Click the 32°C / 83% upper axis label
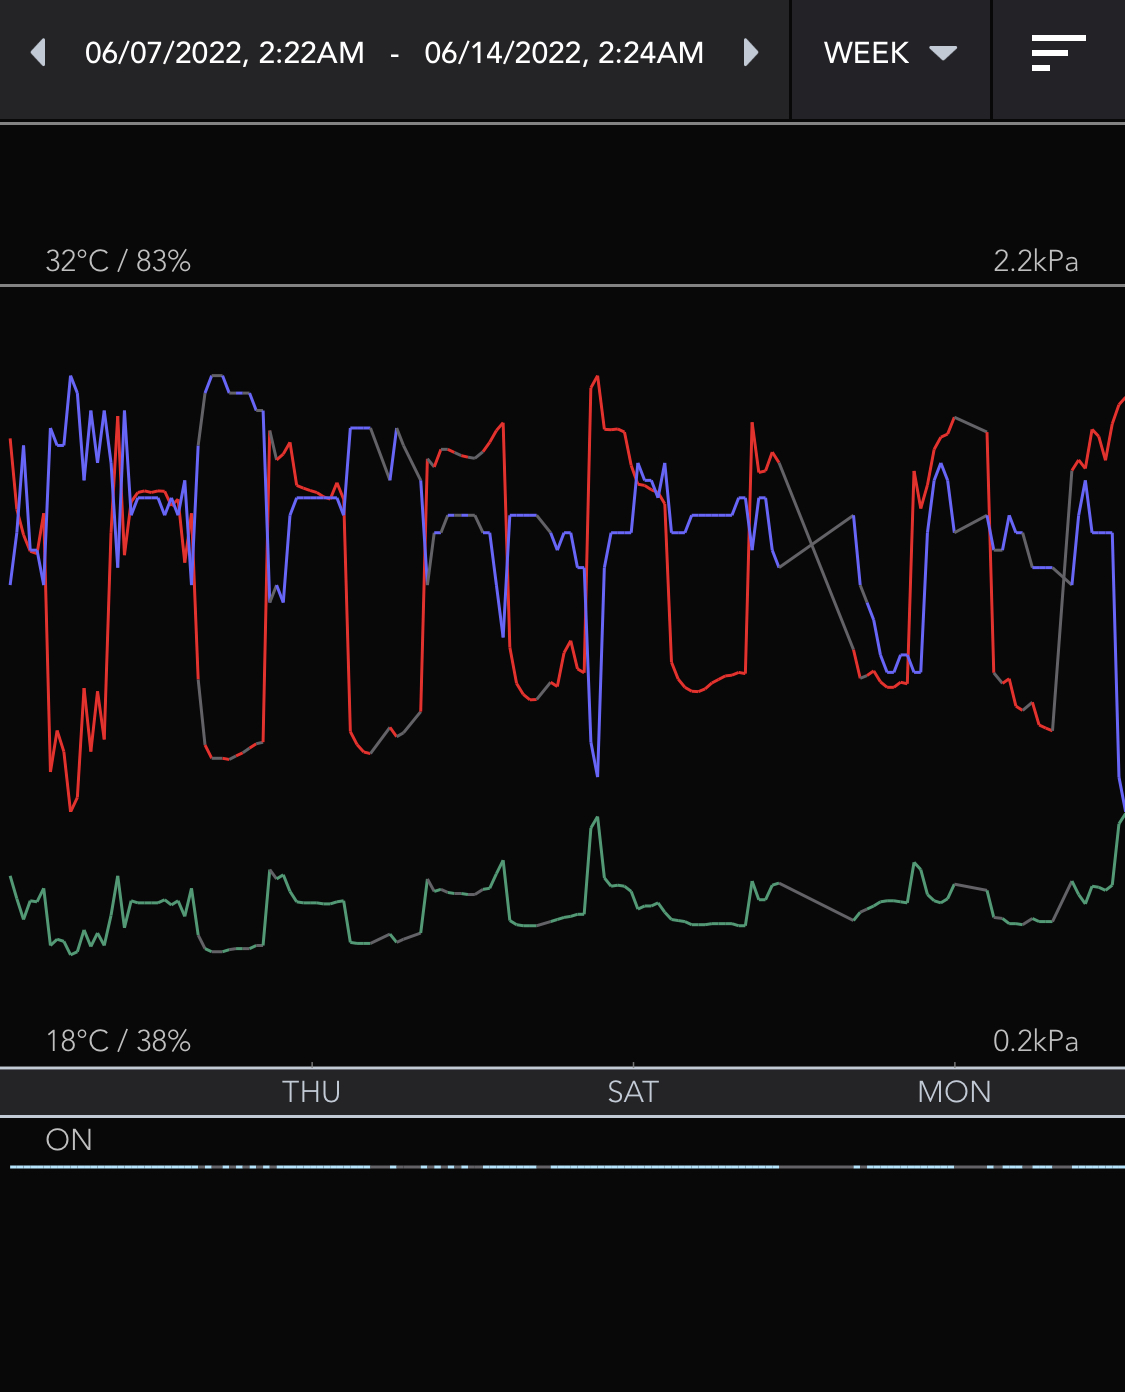 pos(118,261)
